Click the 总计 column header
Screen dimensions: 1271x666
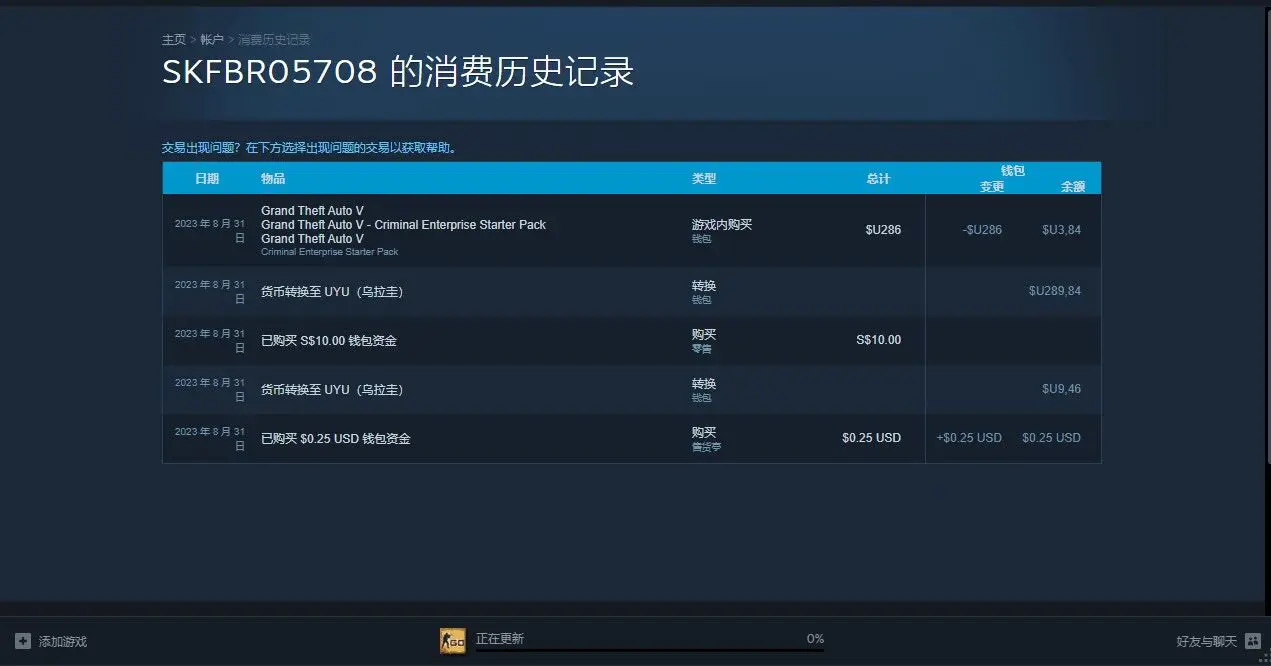pyautogui.click(x=878, y=179)
